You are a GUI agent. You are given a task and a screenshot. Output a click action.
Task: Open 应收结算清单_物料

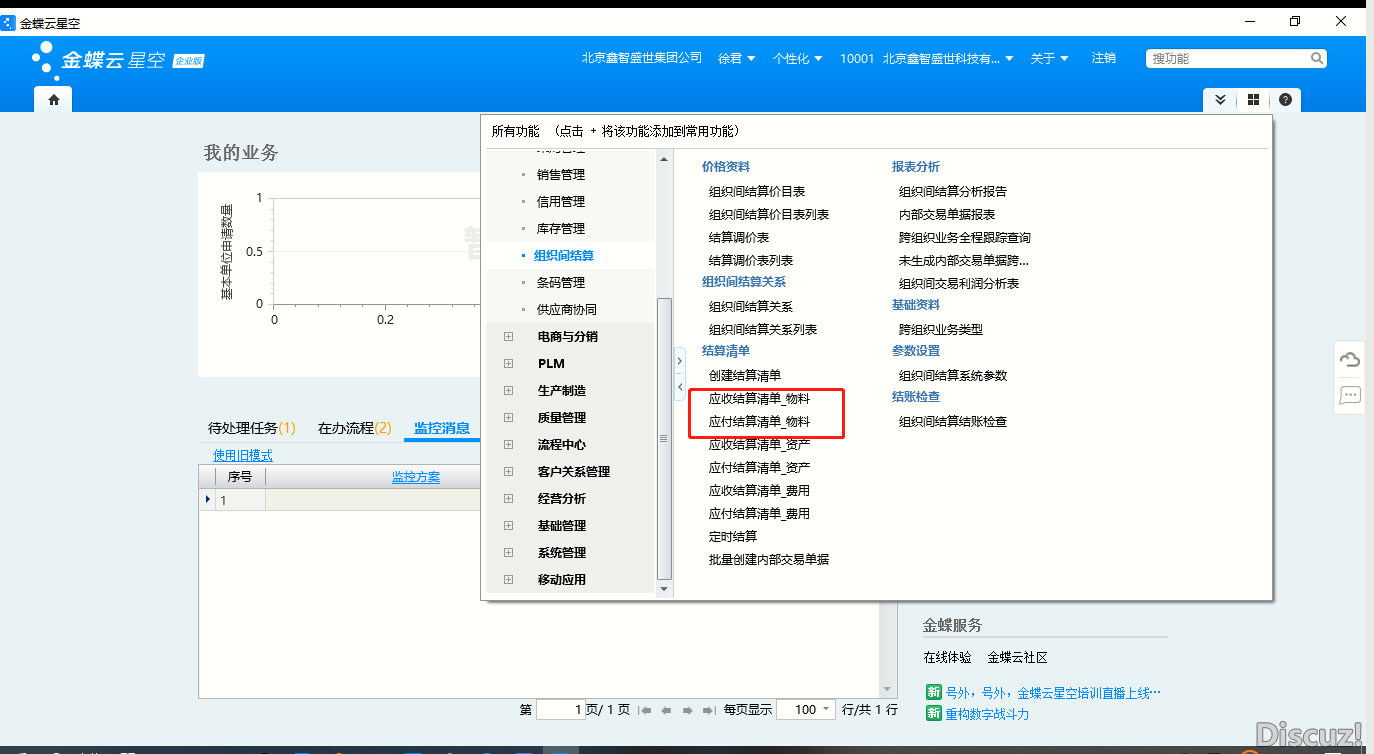pyautogui.click(x=759, y=399)
